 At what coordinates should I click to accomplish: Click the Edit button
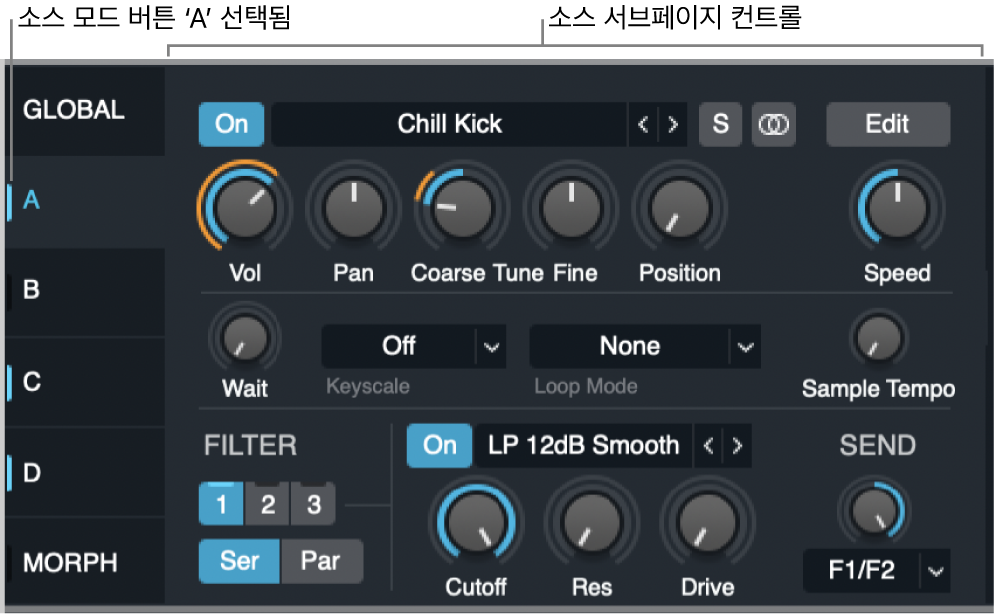point(888,124)
